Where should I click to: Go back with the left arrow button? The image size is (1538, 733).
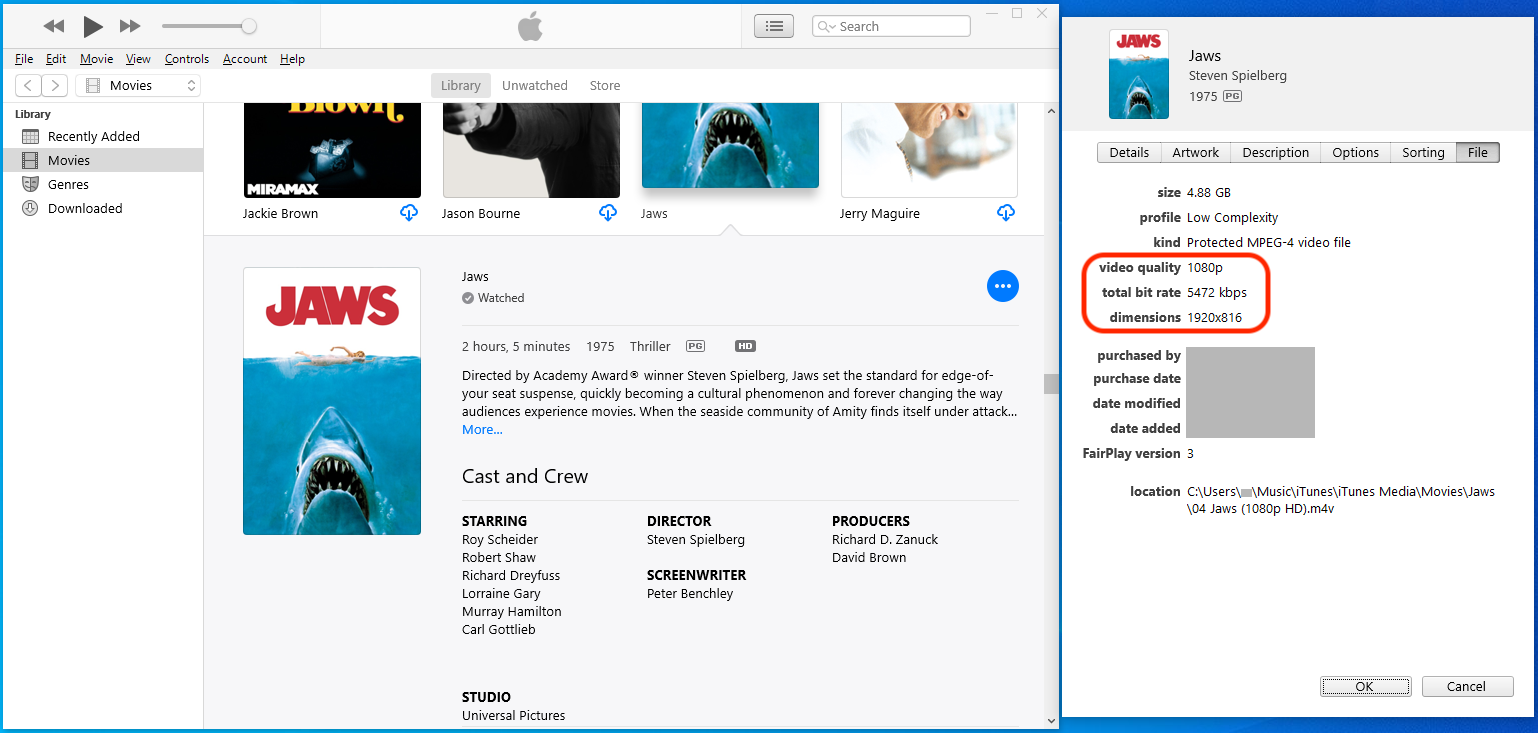pyautogui.click(x=29, y=86)
